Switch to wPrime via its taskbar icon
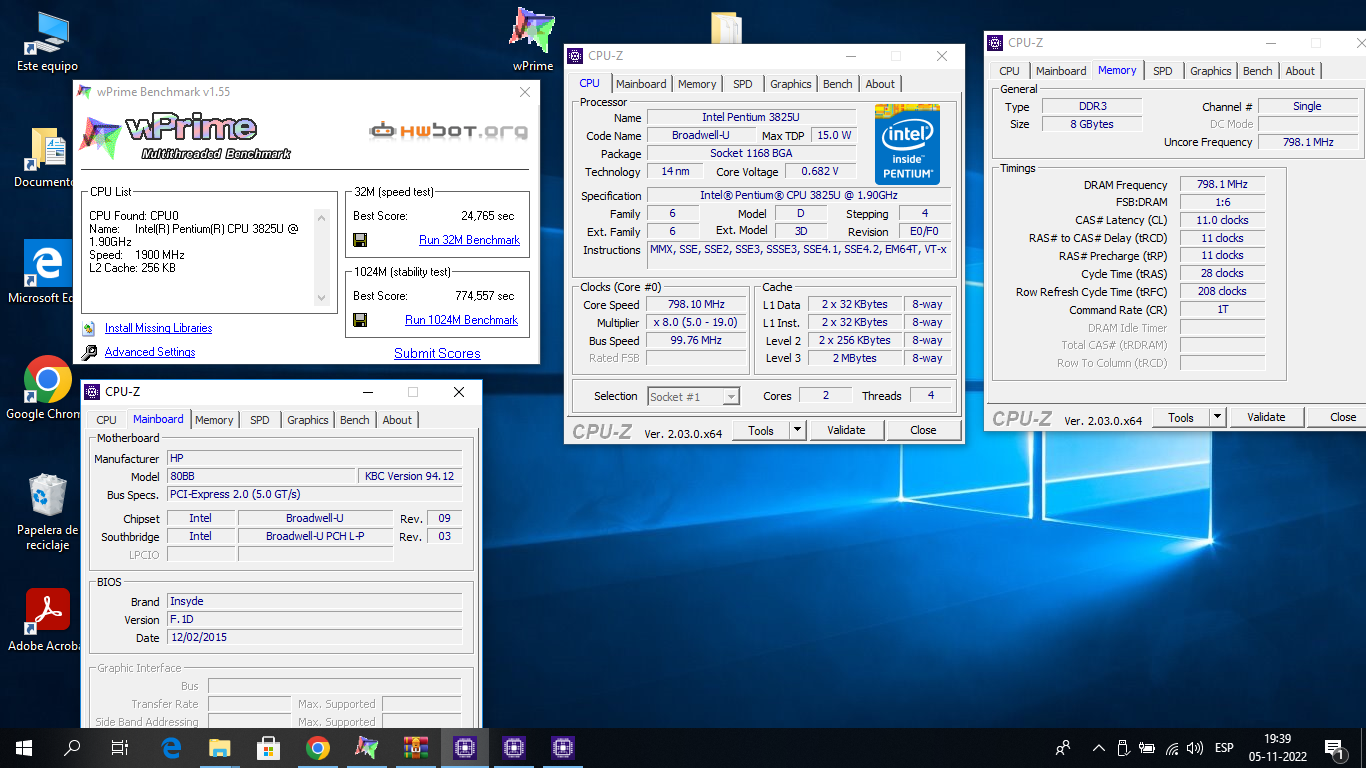The width and height of the screenshot is (1366, 768). click(367, 747)
